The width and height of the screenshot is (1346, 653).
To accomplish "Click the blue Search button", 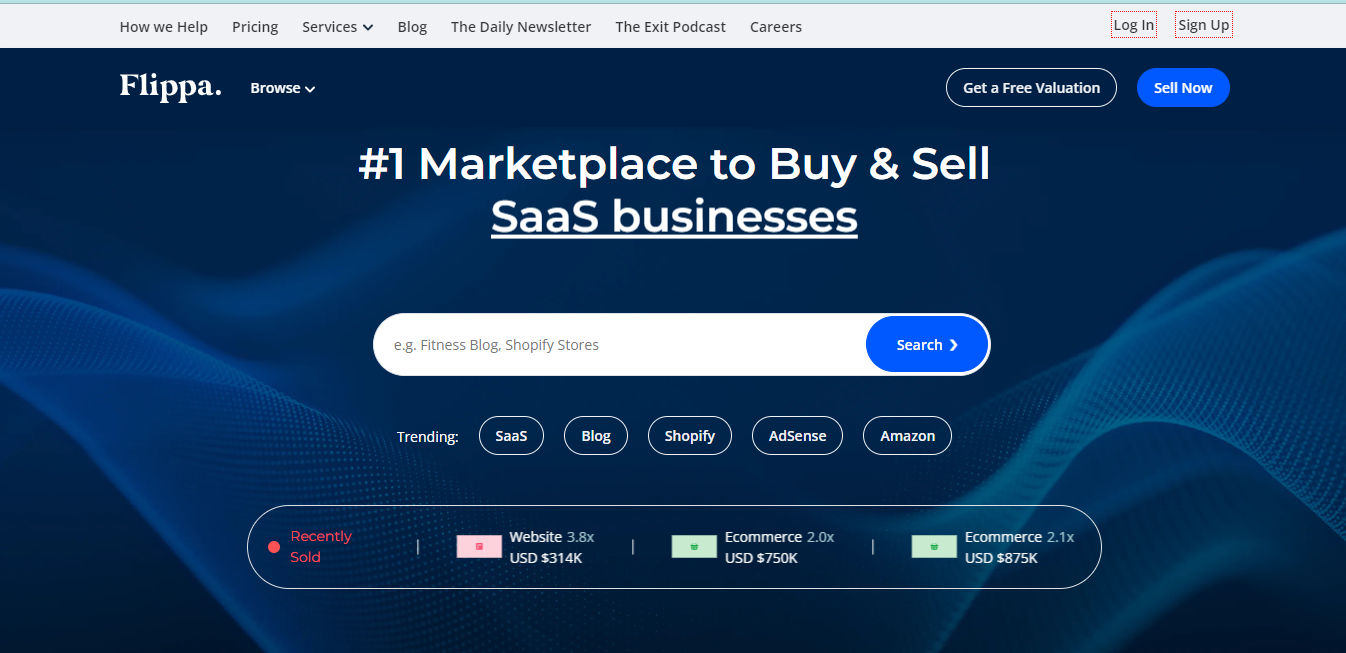I will tap(927, 345).
